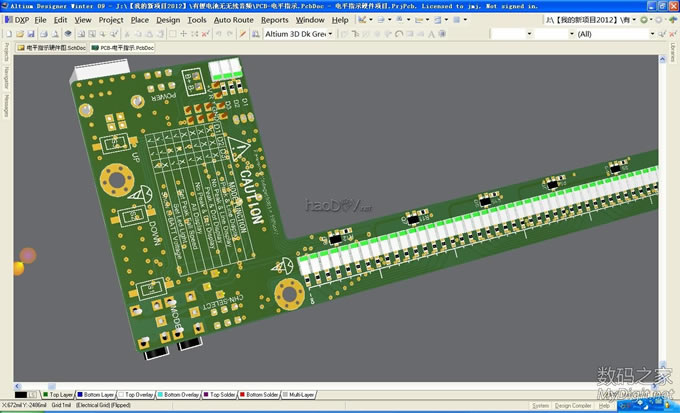Switch to the Top Layer tab
This screenshot has height=413, width=680.
tap(58, 395)
